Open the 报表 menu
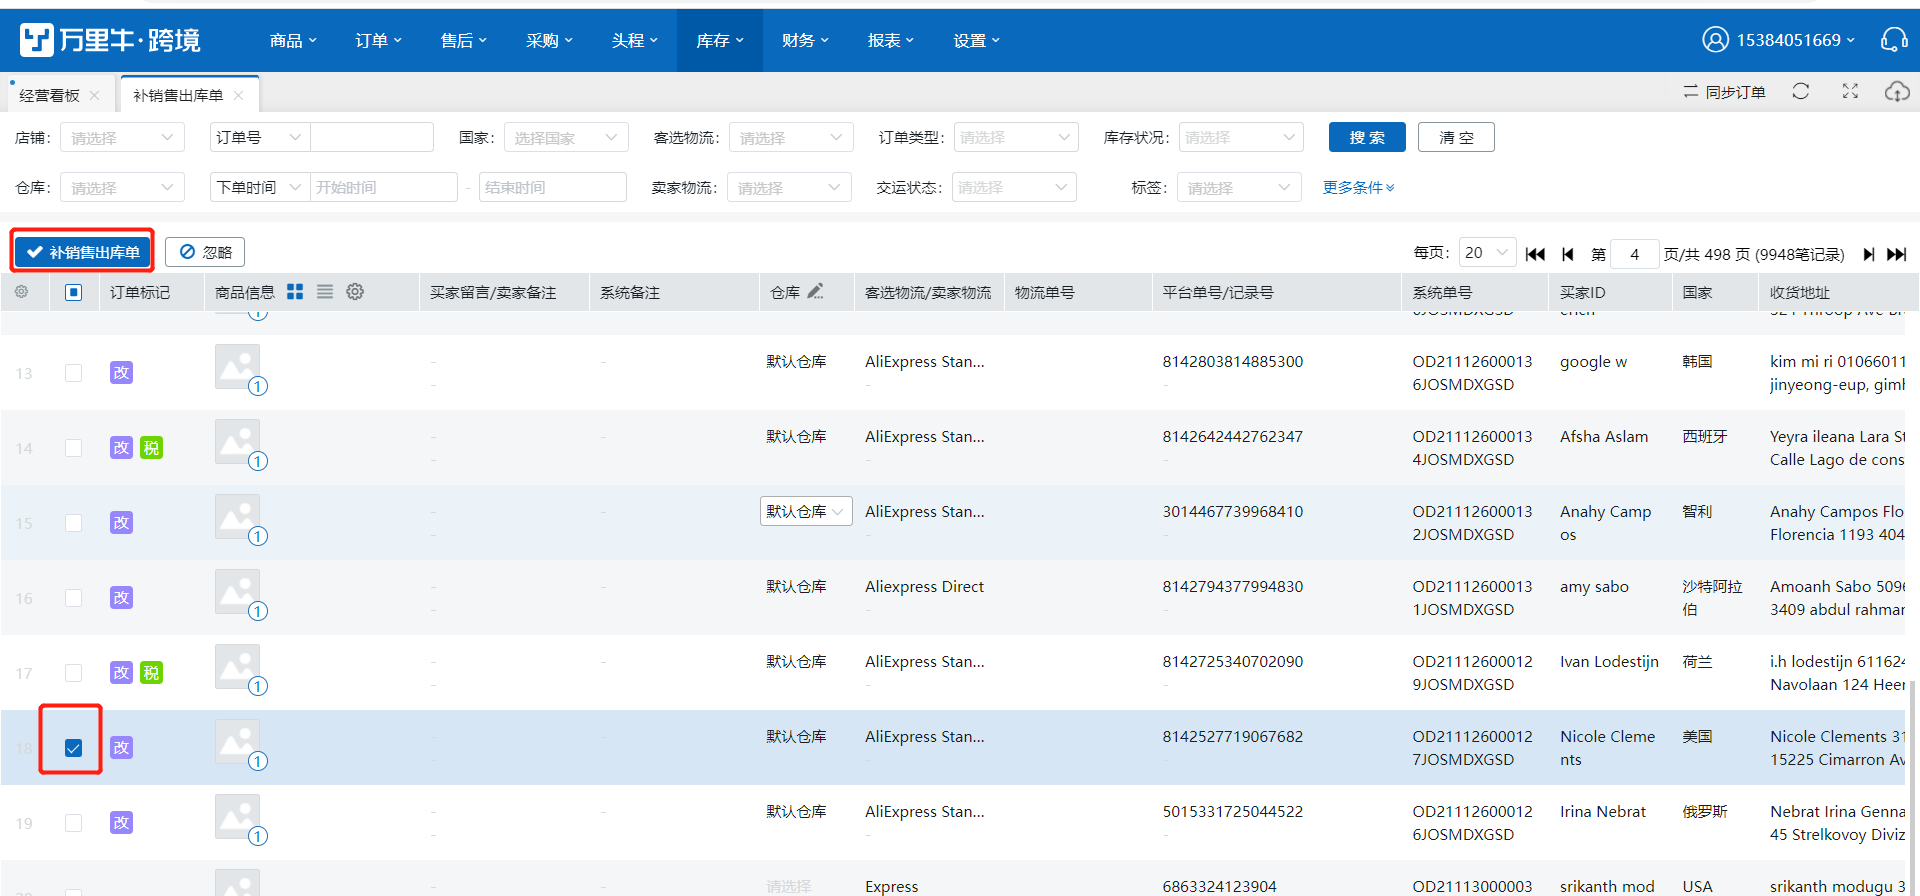This screenshot has width=1920, height=896. click(891, 40)
